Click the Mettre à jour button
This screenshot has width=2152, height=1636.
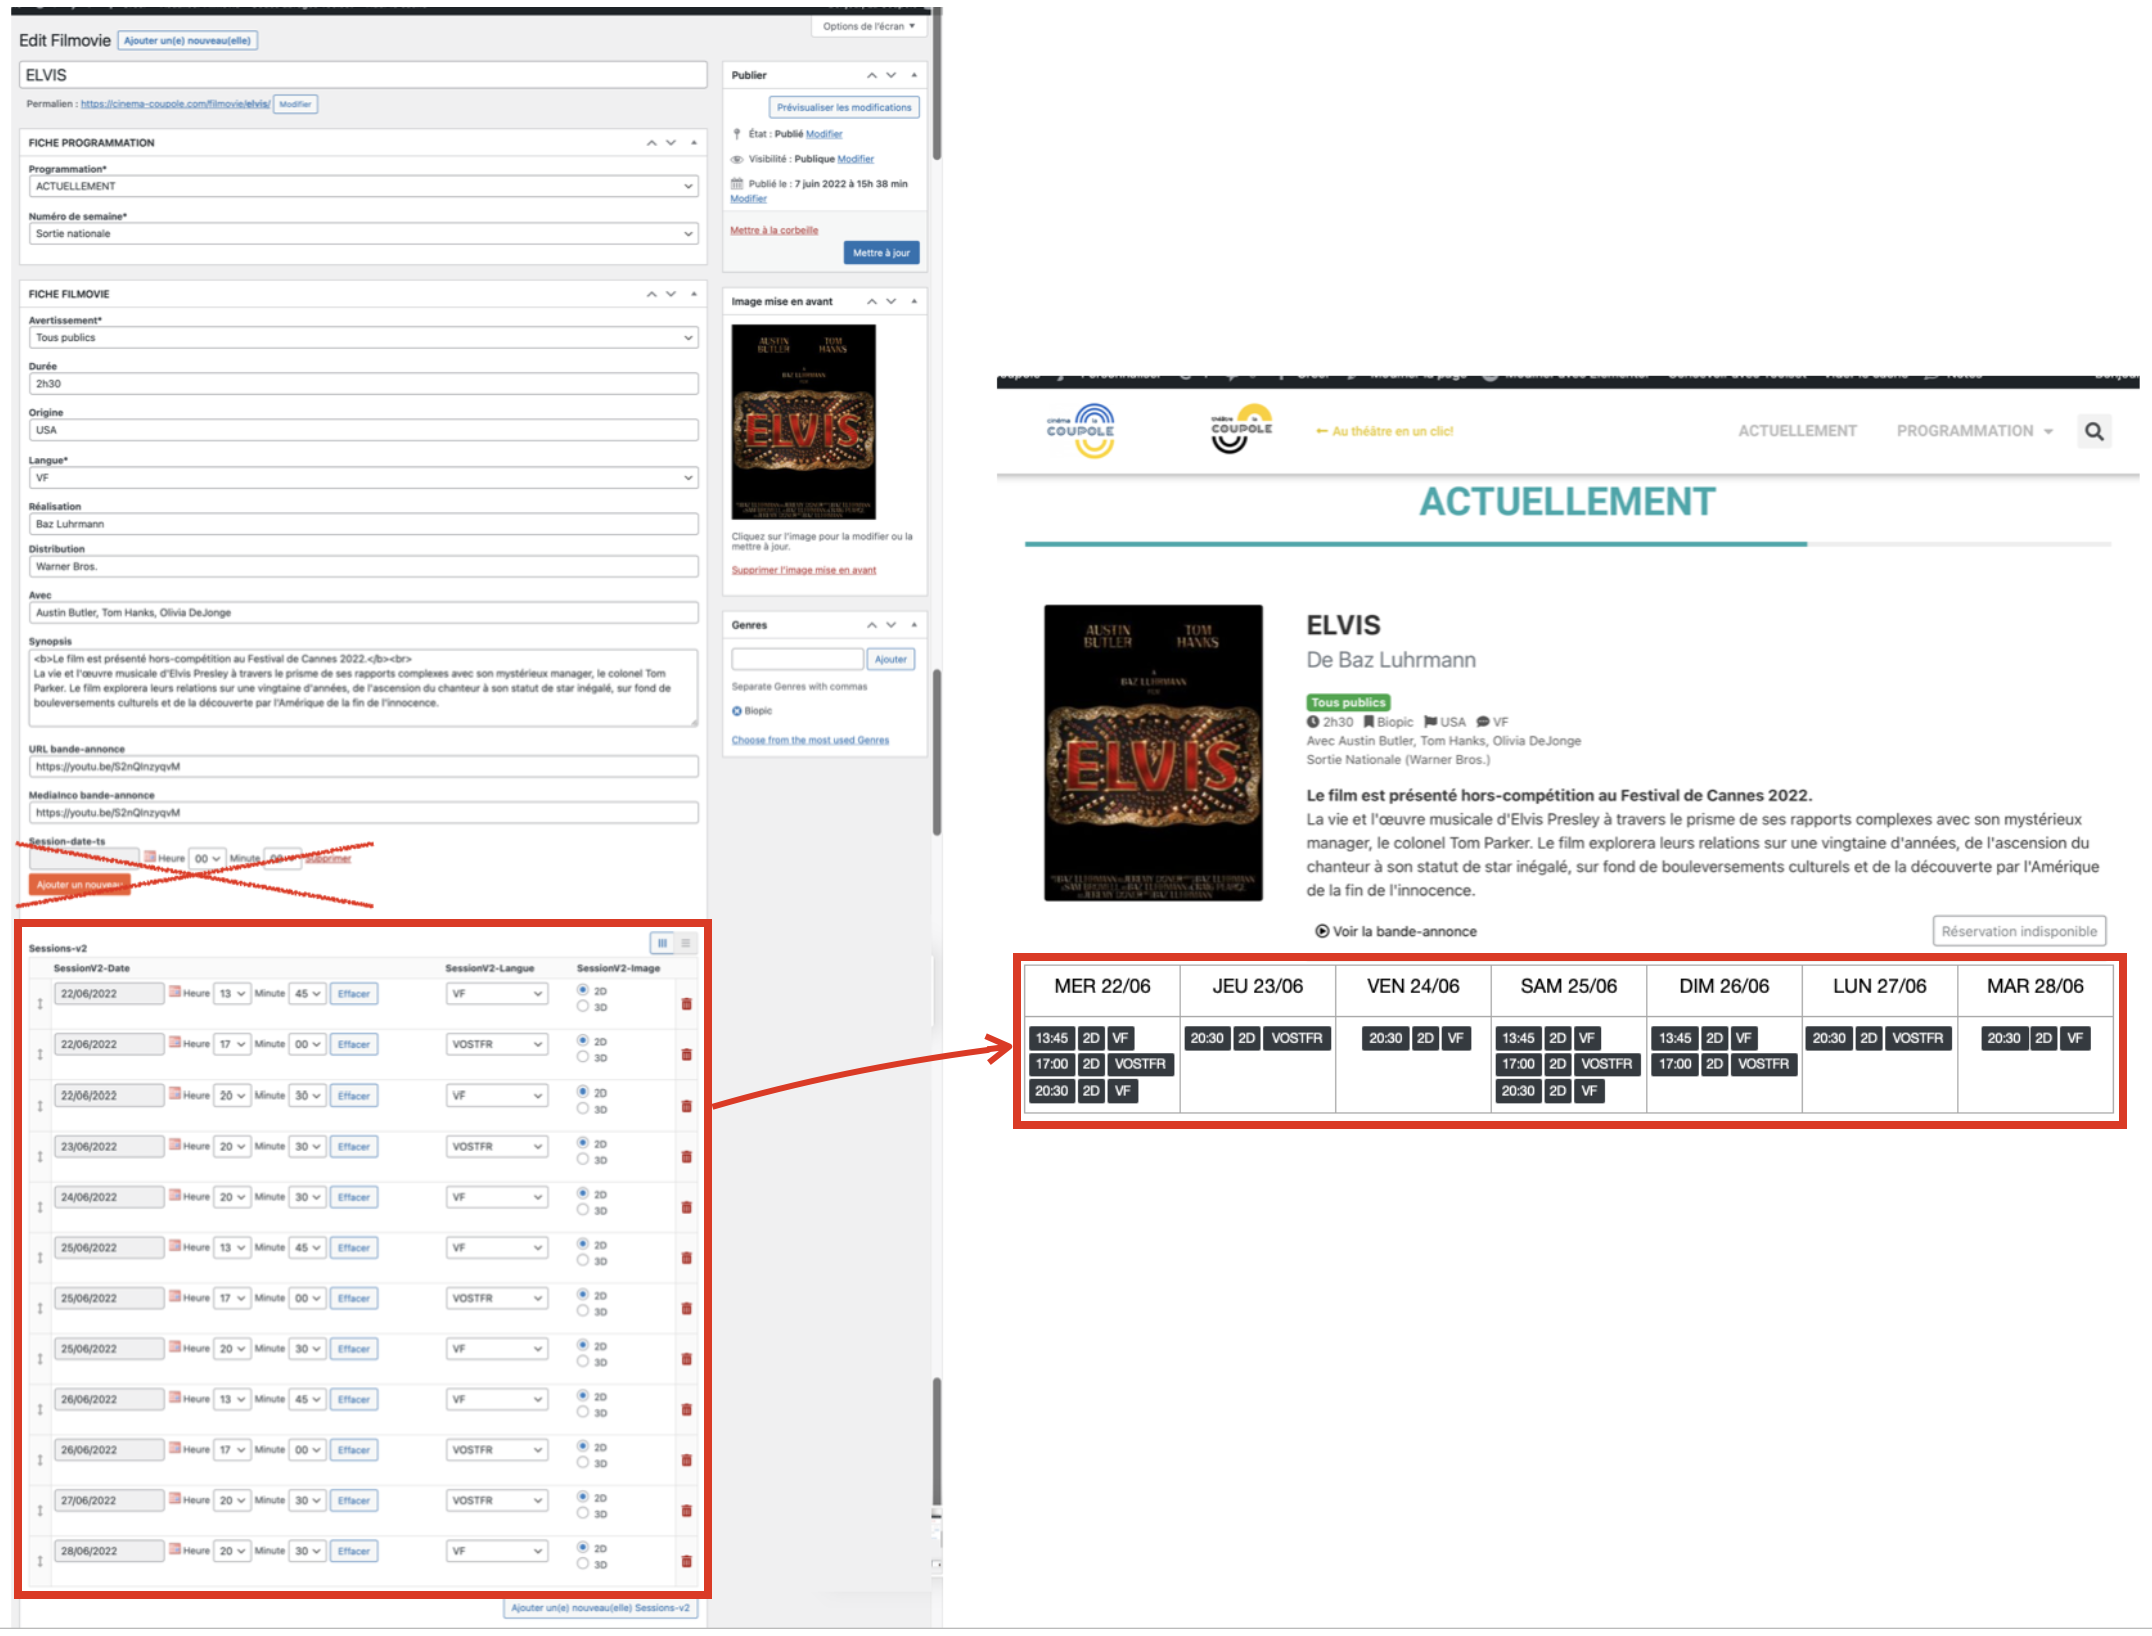click(x=880, y=253)
